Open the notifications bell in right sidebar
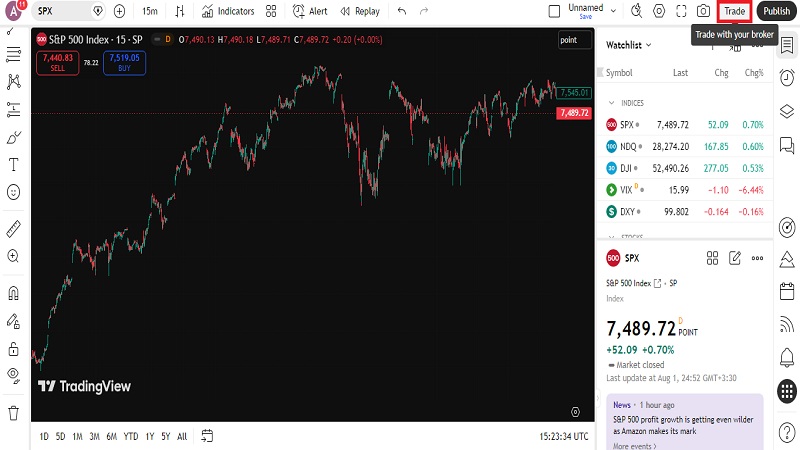Image resolution: width=800 pixels, height=450 pixels. tap(787, 357)
